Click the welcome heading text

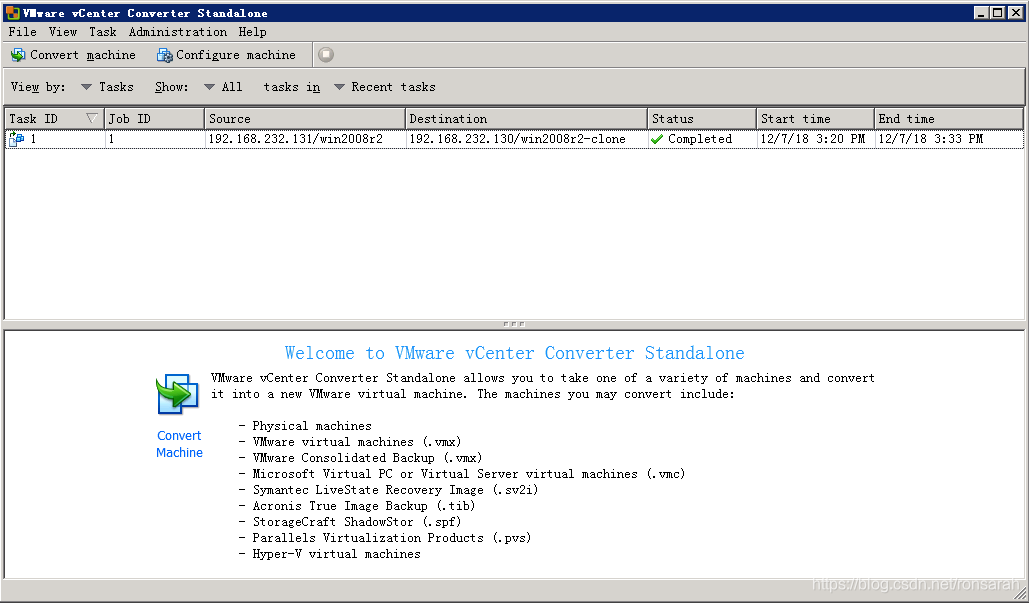click(x=514, y=353)
